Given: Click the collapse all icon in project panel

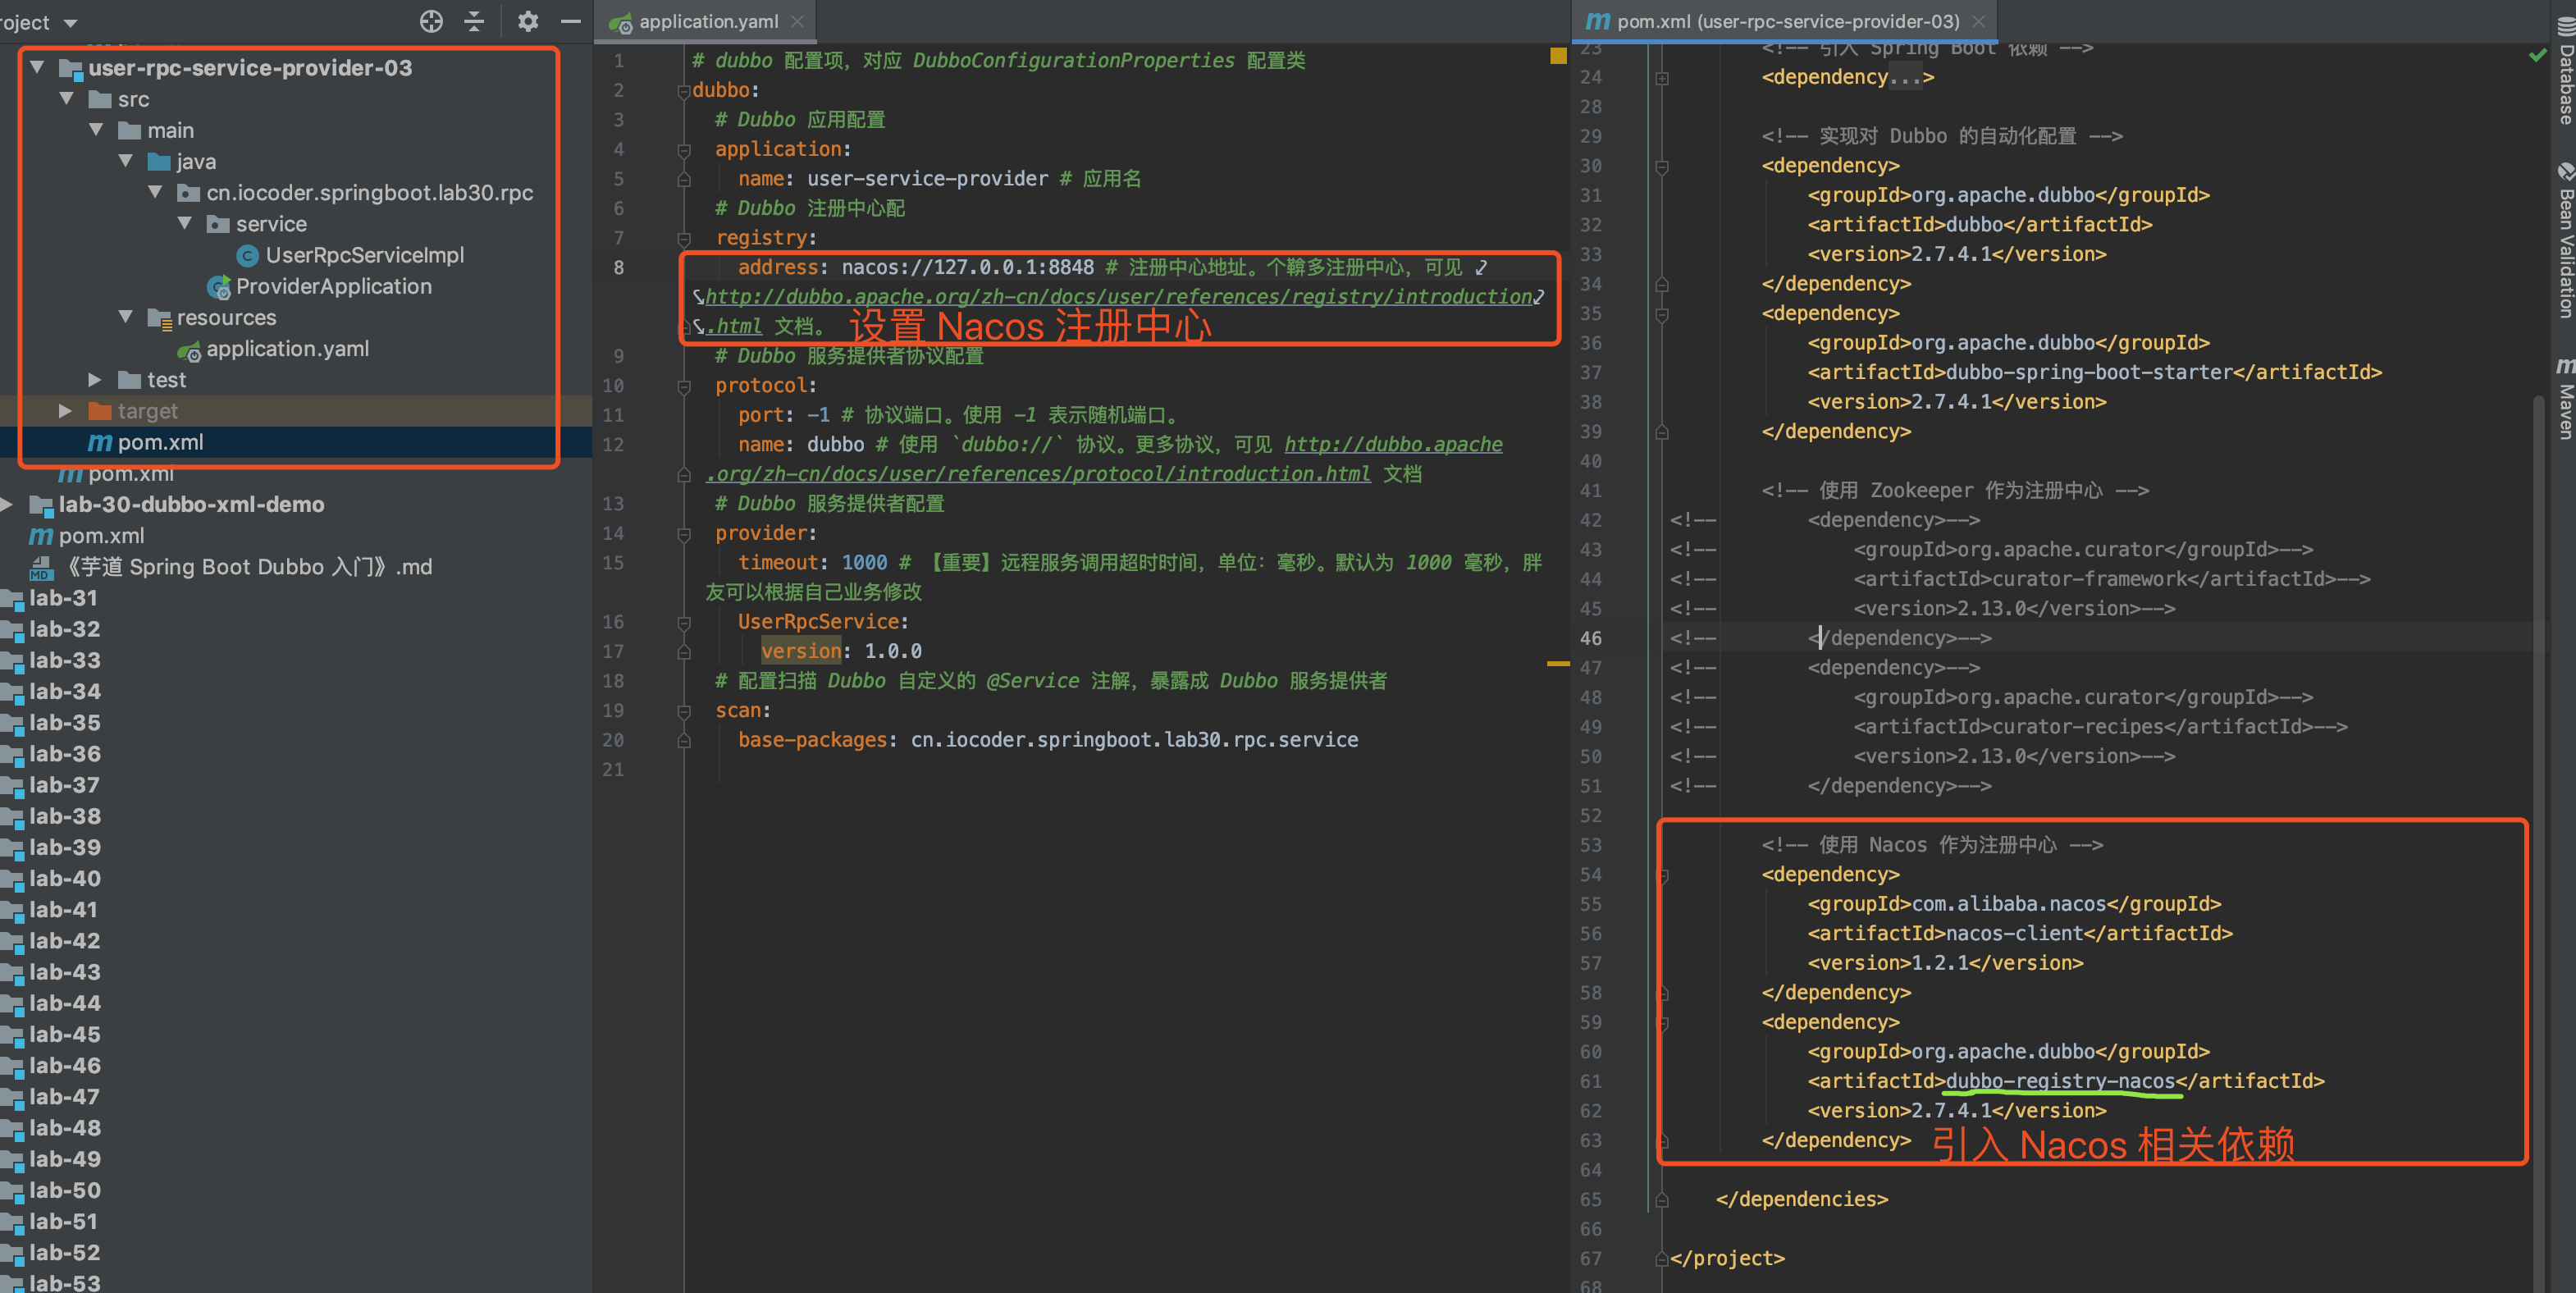Looking at the screenshot, I should point(475,21).
